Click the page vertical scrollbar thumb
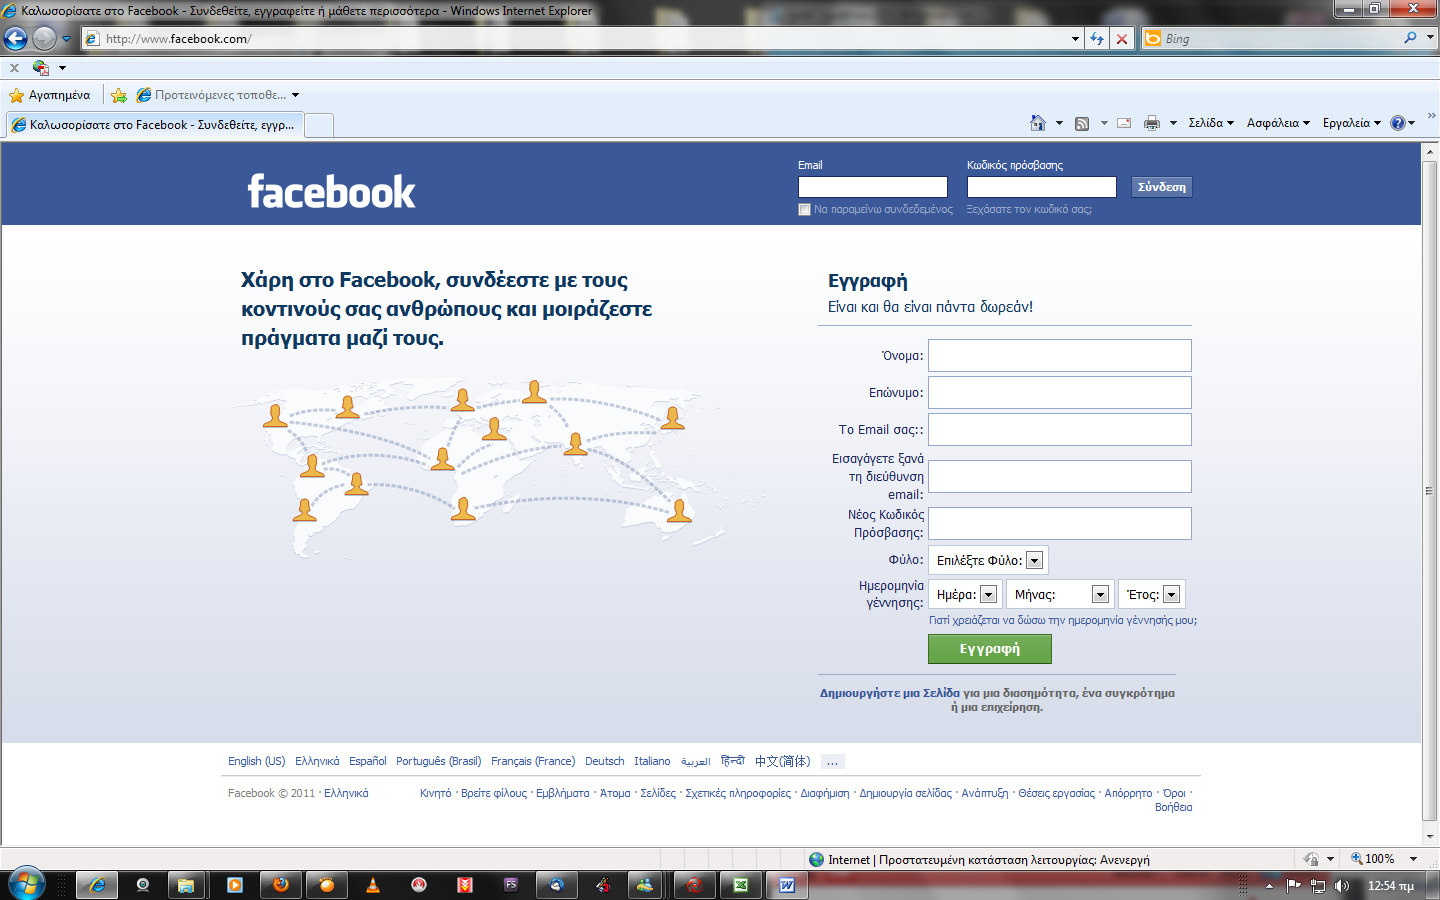Viewport: 1440px width, 900px height. 1429,491
